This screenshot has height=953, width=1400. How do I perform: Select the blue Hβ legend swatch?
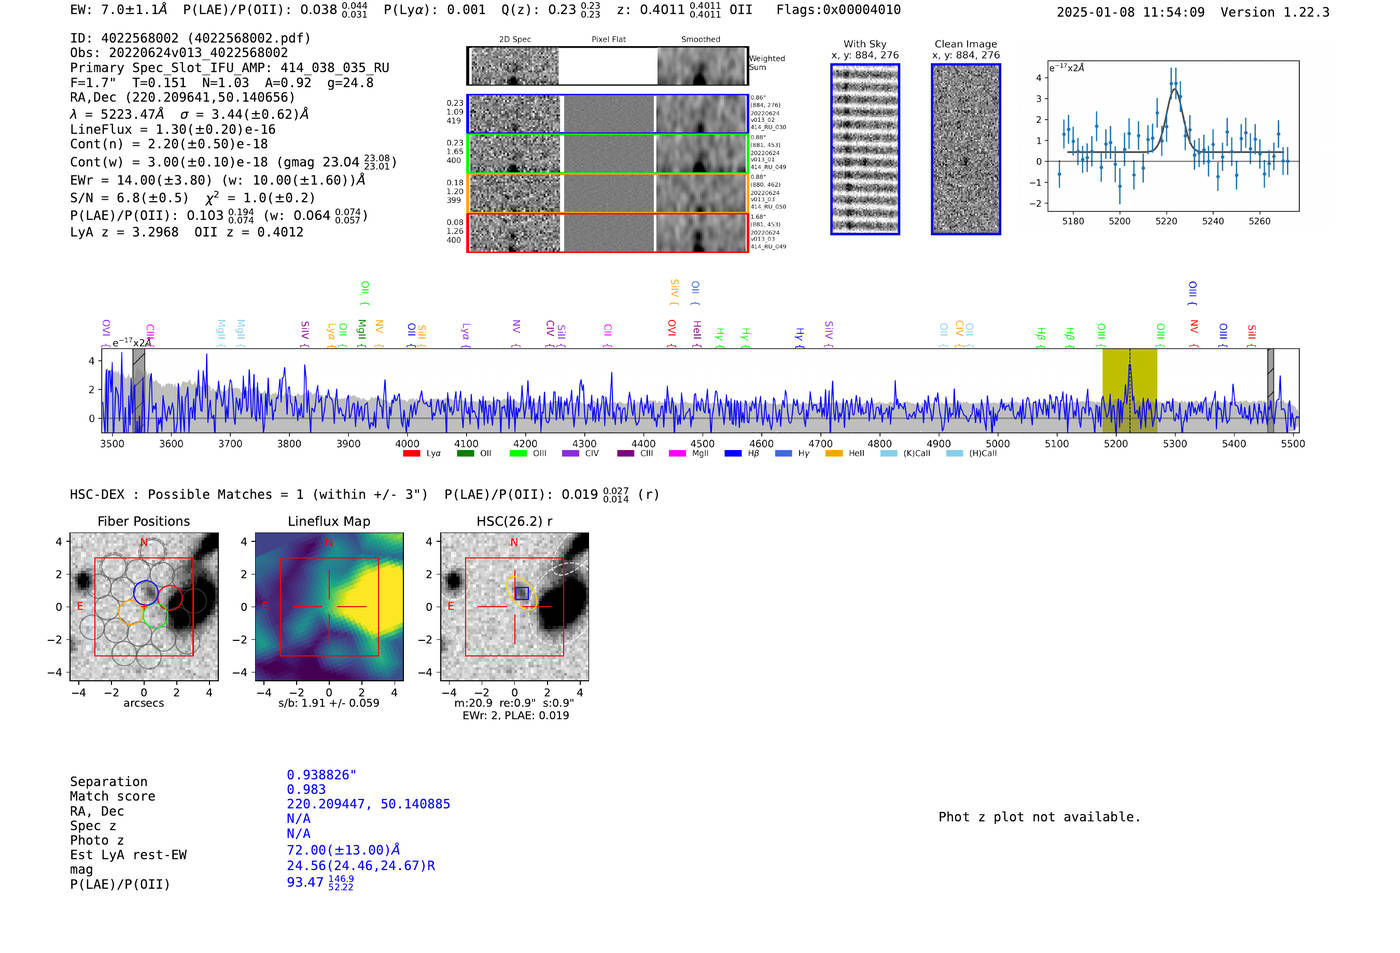733,454
